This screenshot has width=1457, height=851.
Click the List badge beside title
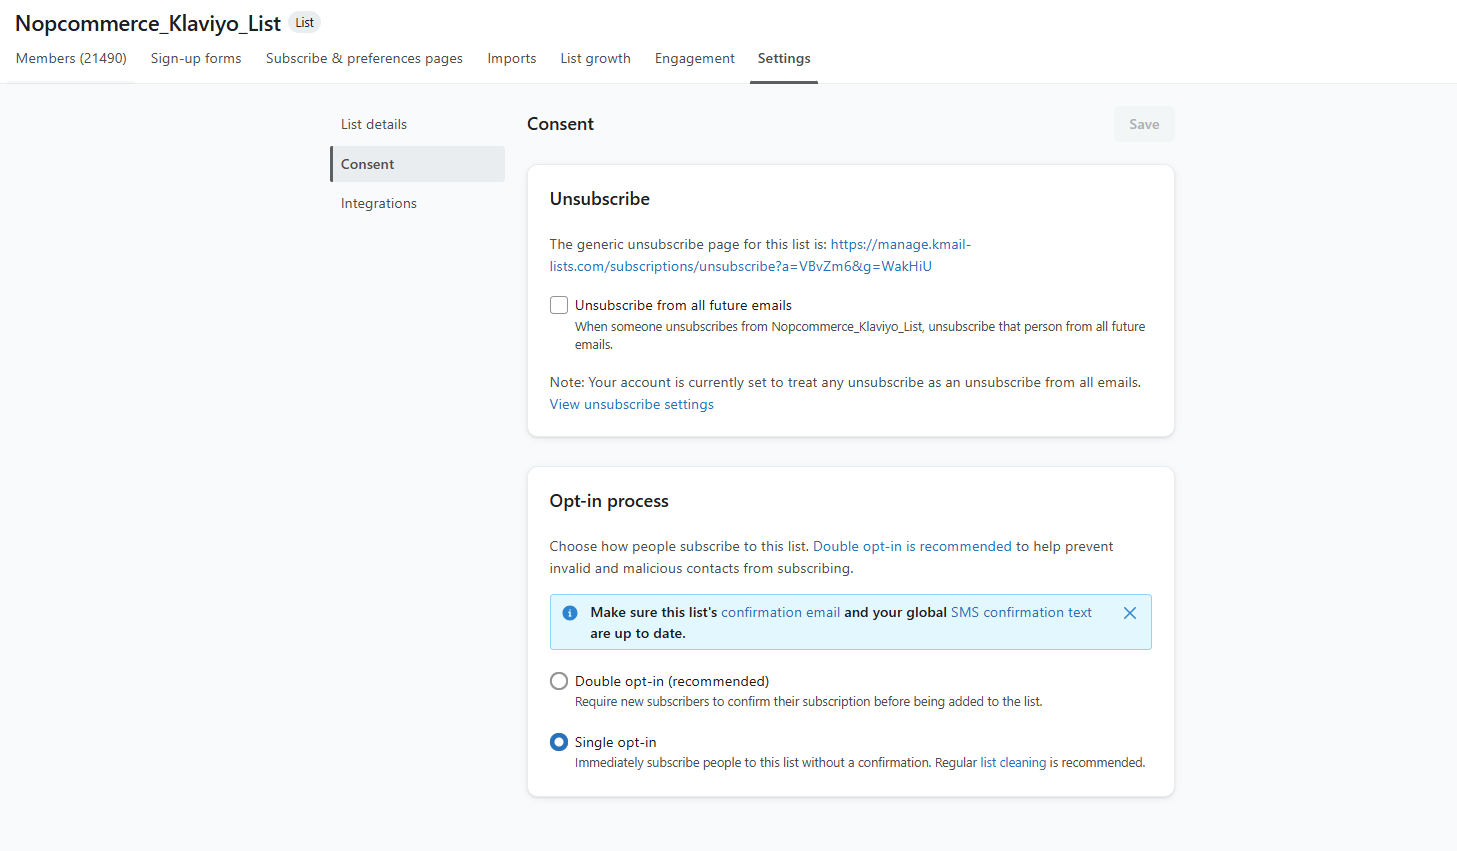click(305, 22)
